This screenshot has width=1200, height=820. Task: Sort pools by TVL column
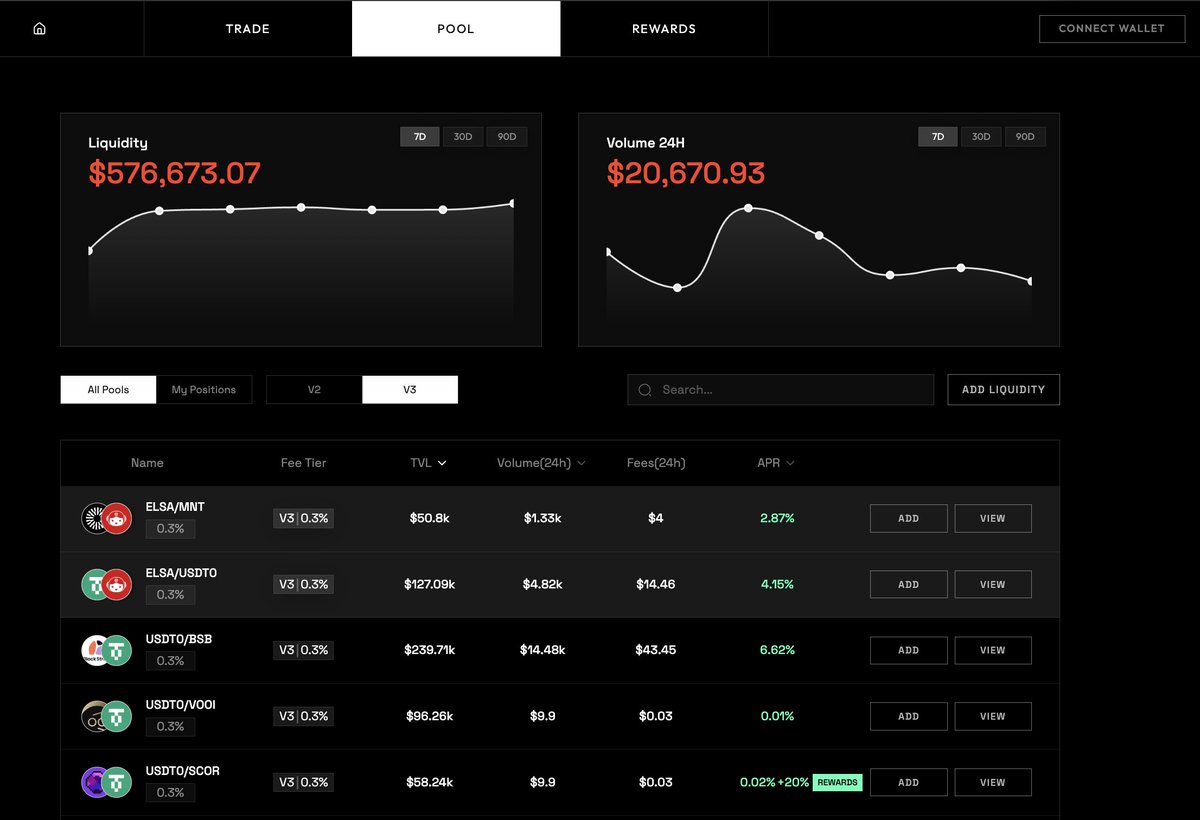click(428, 463)
